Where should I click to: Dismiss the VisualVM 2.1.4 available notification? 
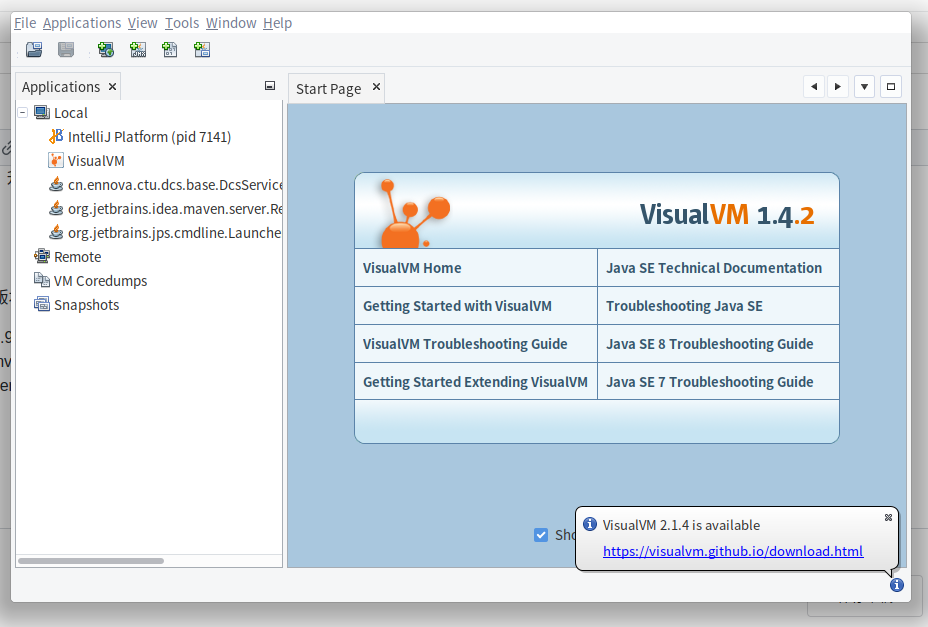pos(888,517)
